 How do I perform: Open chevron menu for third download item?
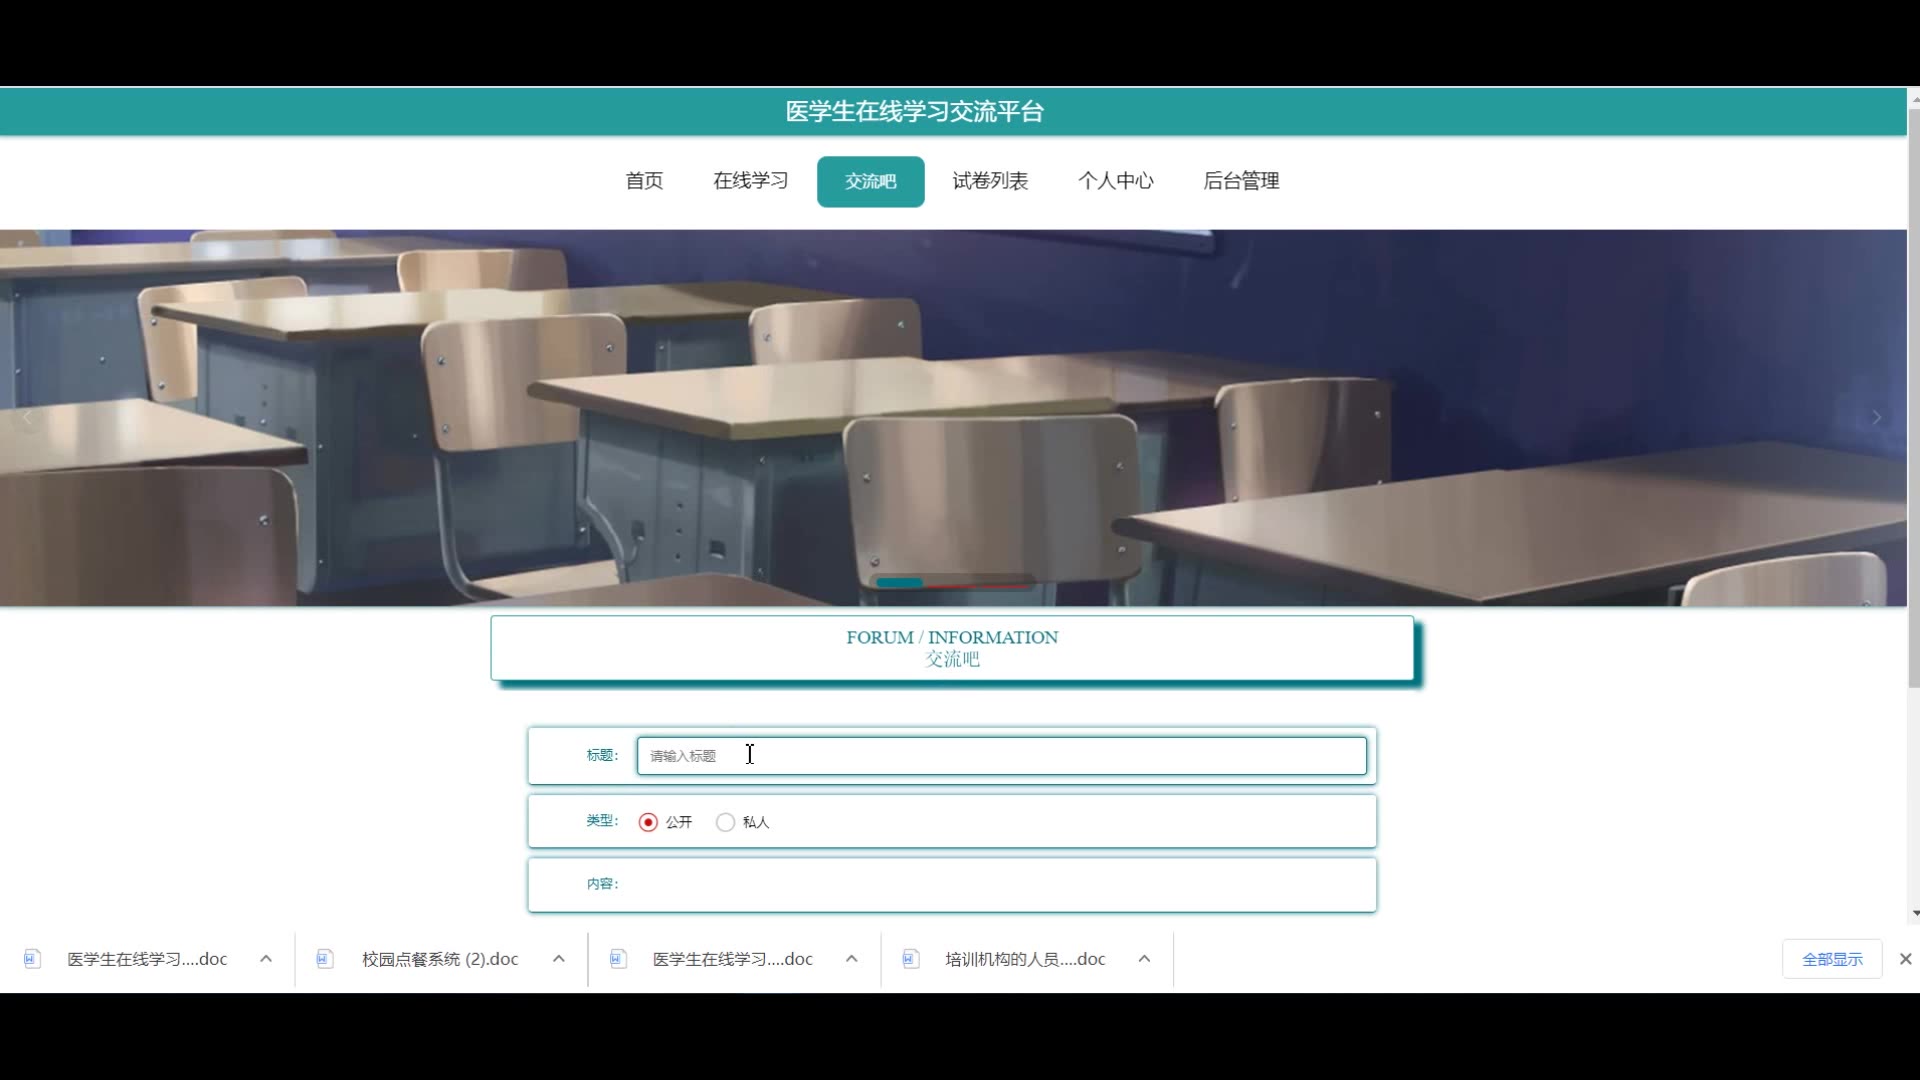click(x=852, y=959)
